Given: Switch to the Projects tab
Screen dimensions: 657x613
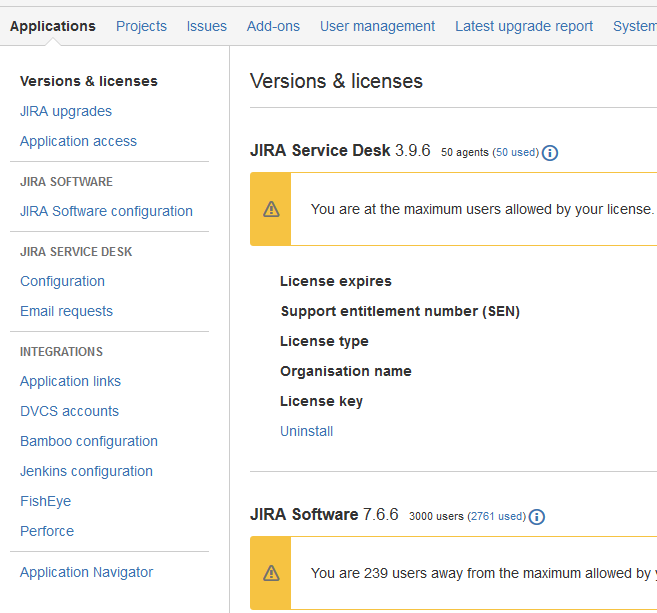Looking at the screenshot, I should coord(141,26).
